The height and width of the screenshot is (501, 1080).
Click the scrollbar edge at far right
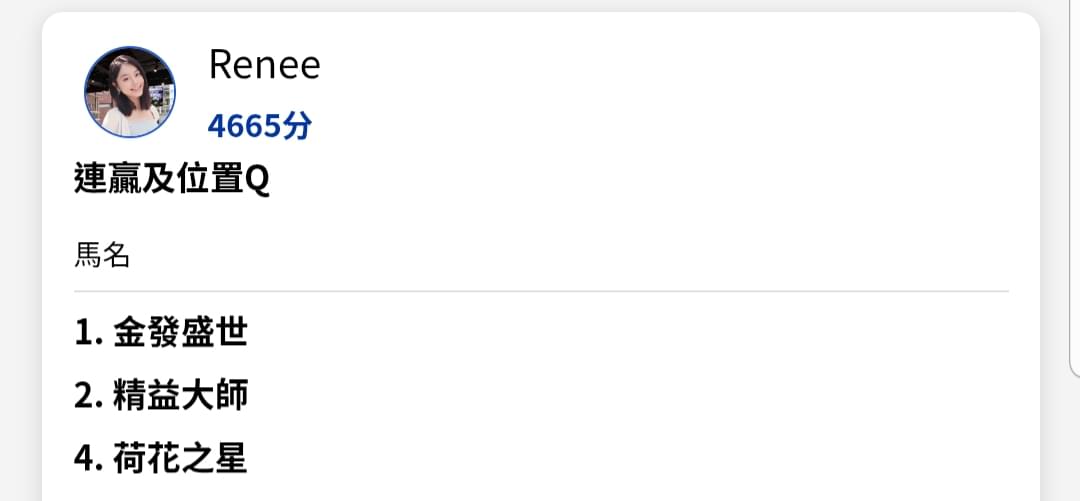[x=1074, y=186]
